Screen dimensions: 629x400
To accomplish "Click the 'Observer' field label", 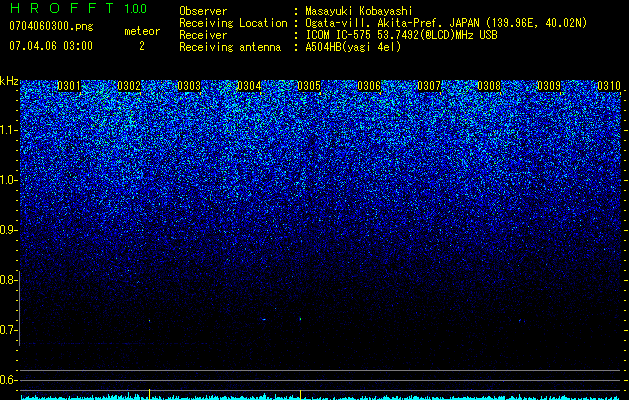I will 203,11.
